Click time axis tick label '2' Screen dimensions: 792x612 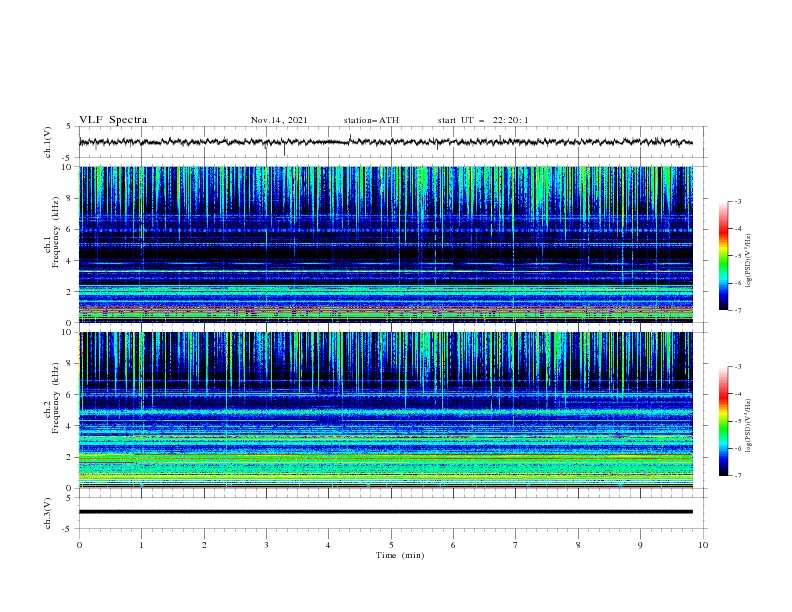[x=204, y=545]
